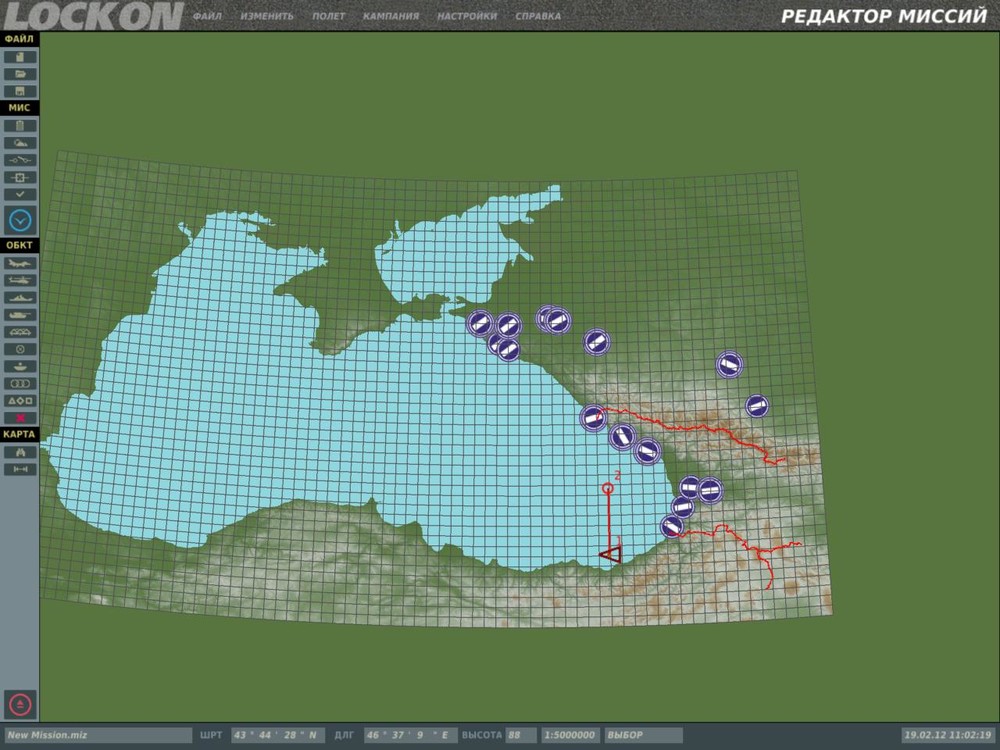Click the checkmark mission tool icon
This screenshot has height=750, width=1000.
point(20,195)
